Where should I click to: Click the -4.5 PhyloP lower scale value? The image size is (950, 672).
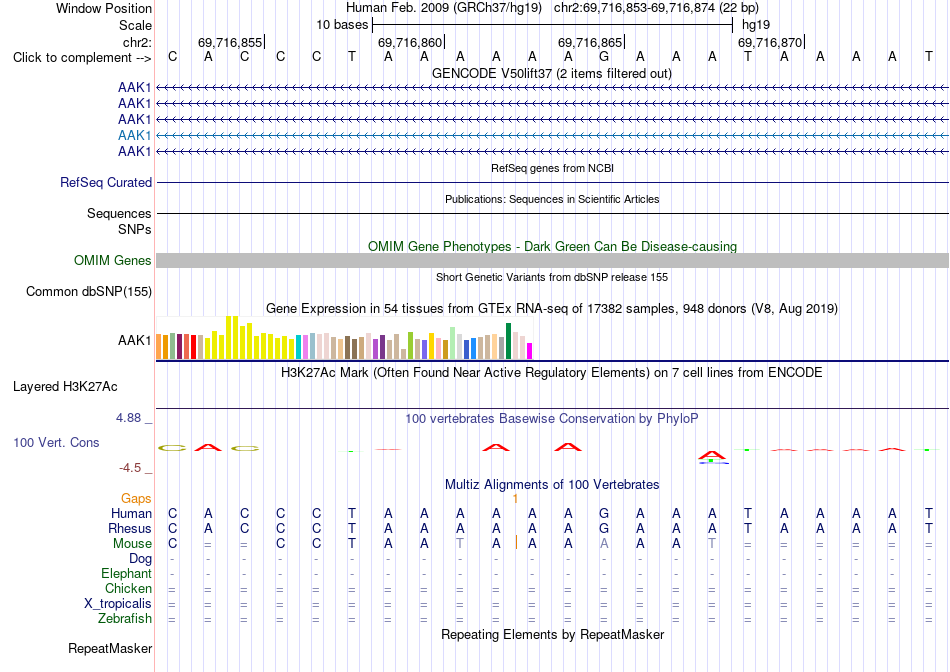(x=130, y=468)
